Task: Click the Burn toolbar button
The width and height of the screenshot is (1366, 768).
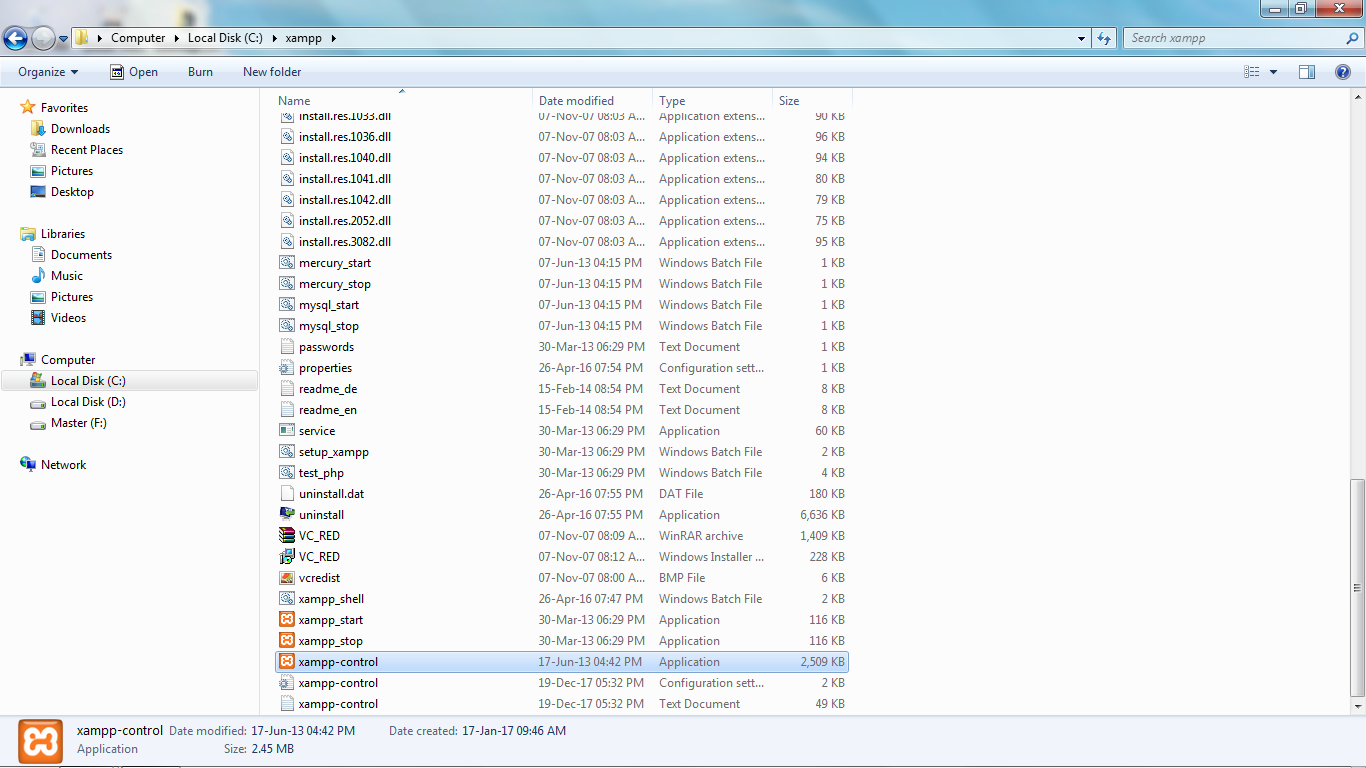Action: click(200, 72)
